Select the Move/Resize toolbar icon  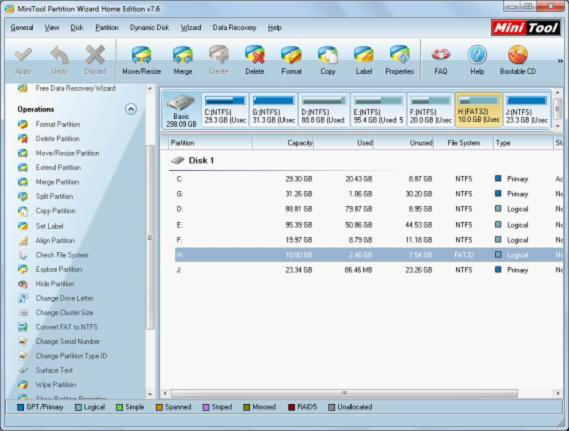[142, 60]
